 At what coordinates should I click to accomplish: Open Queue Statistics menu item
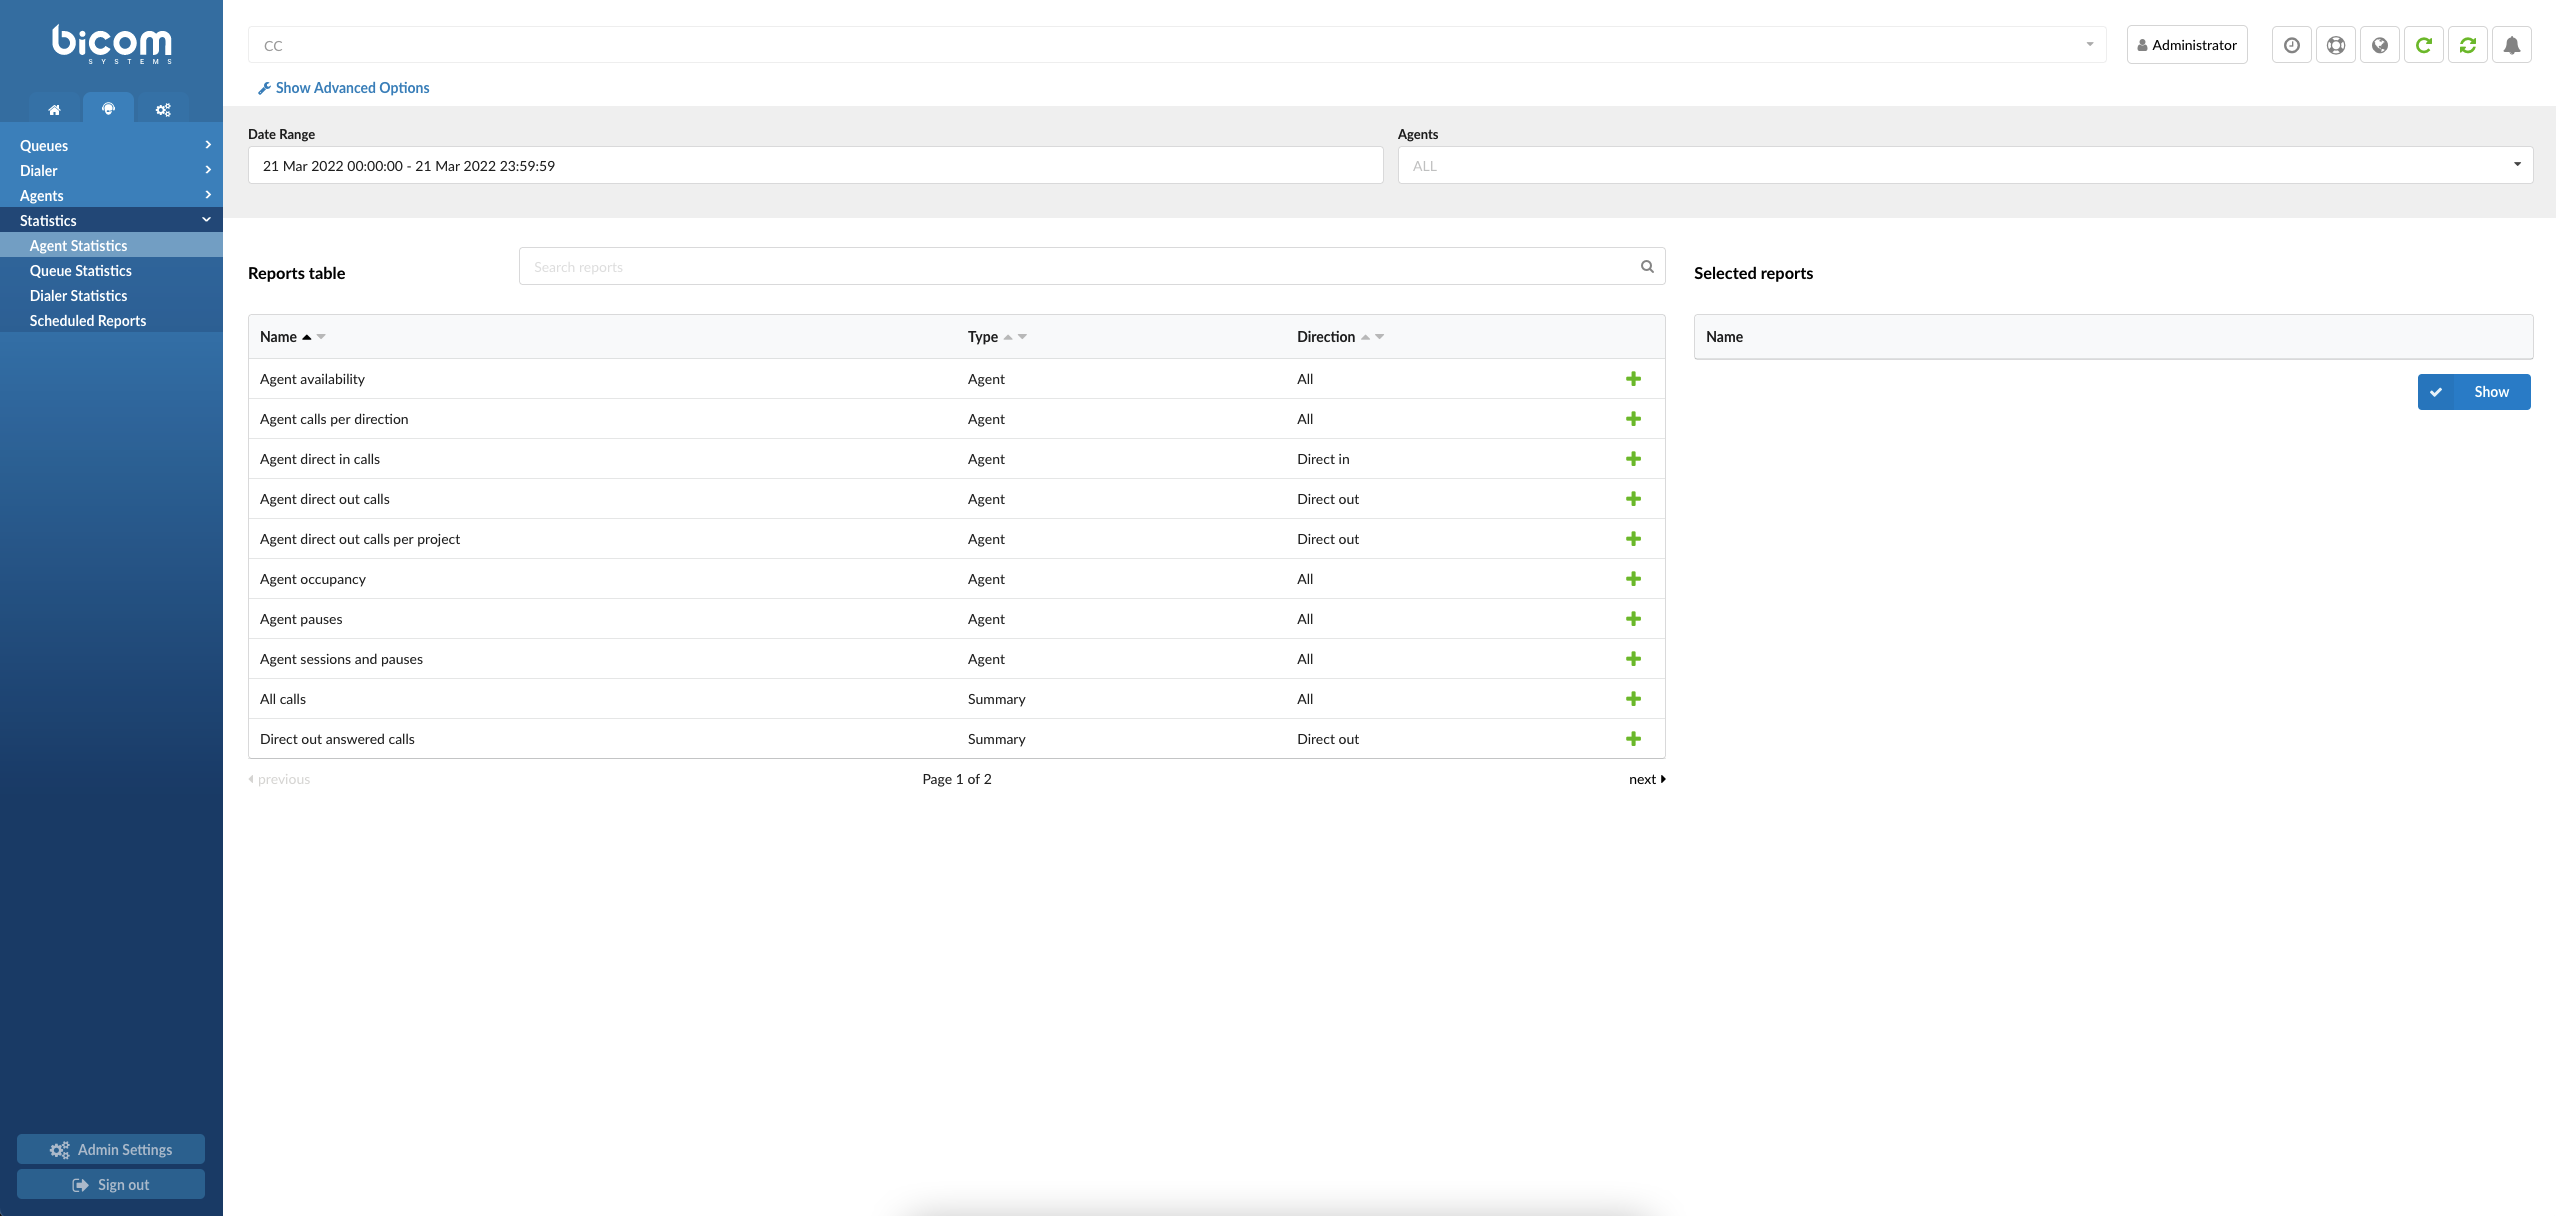pos(80,271)
